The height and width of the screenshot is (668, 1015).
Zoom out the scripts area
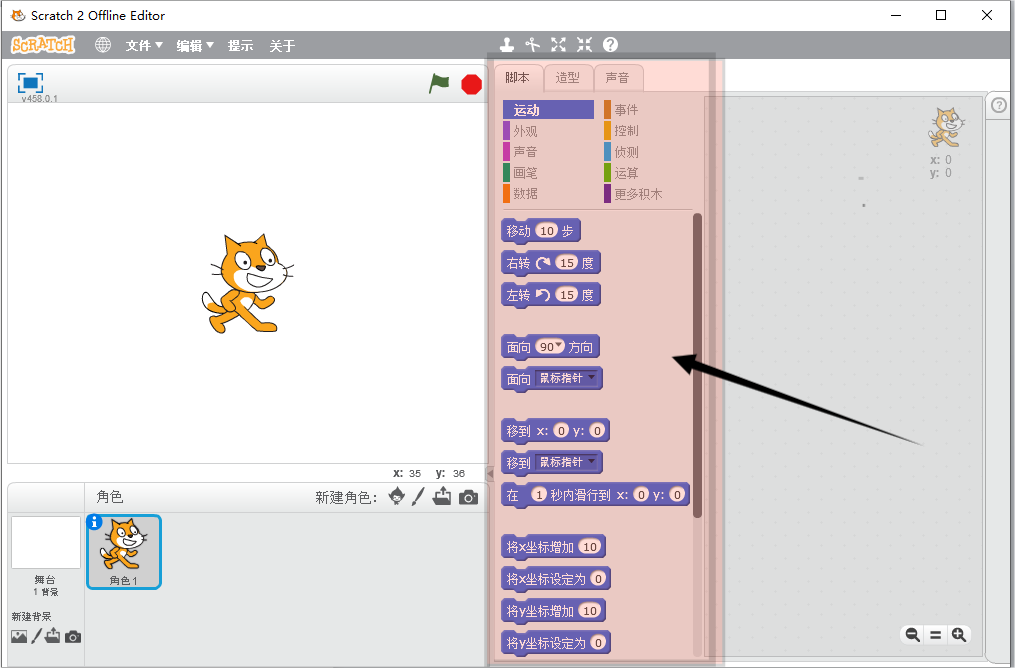913,635
